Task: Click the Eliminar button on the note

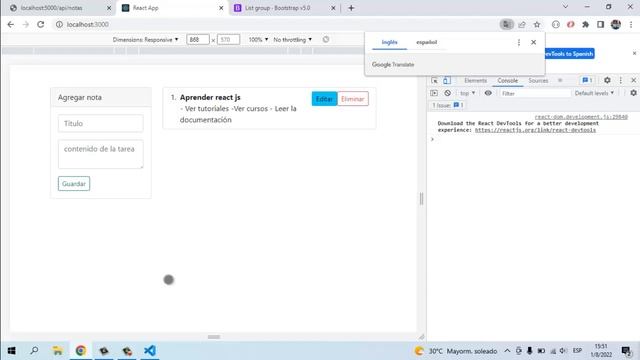Action: click(353, 99)
